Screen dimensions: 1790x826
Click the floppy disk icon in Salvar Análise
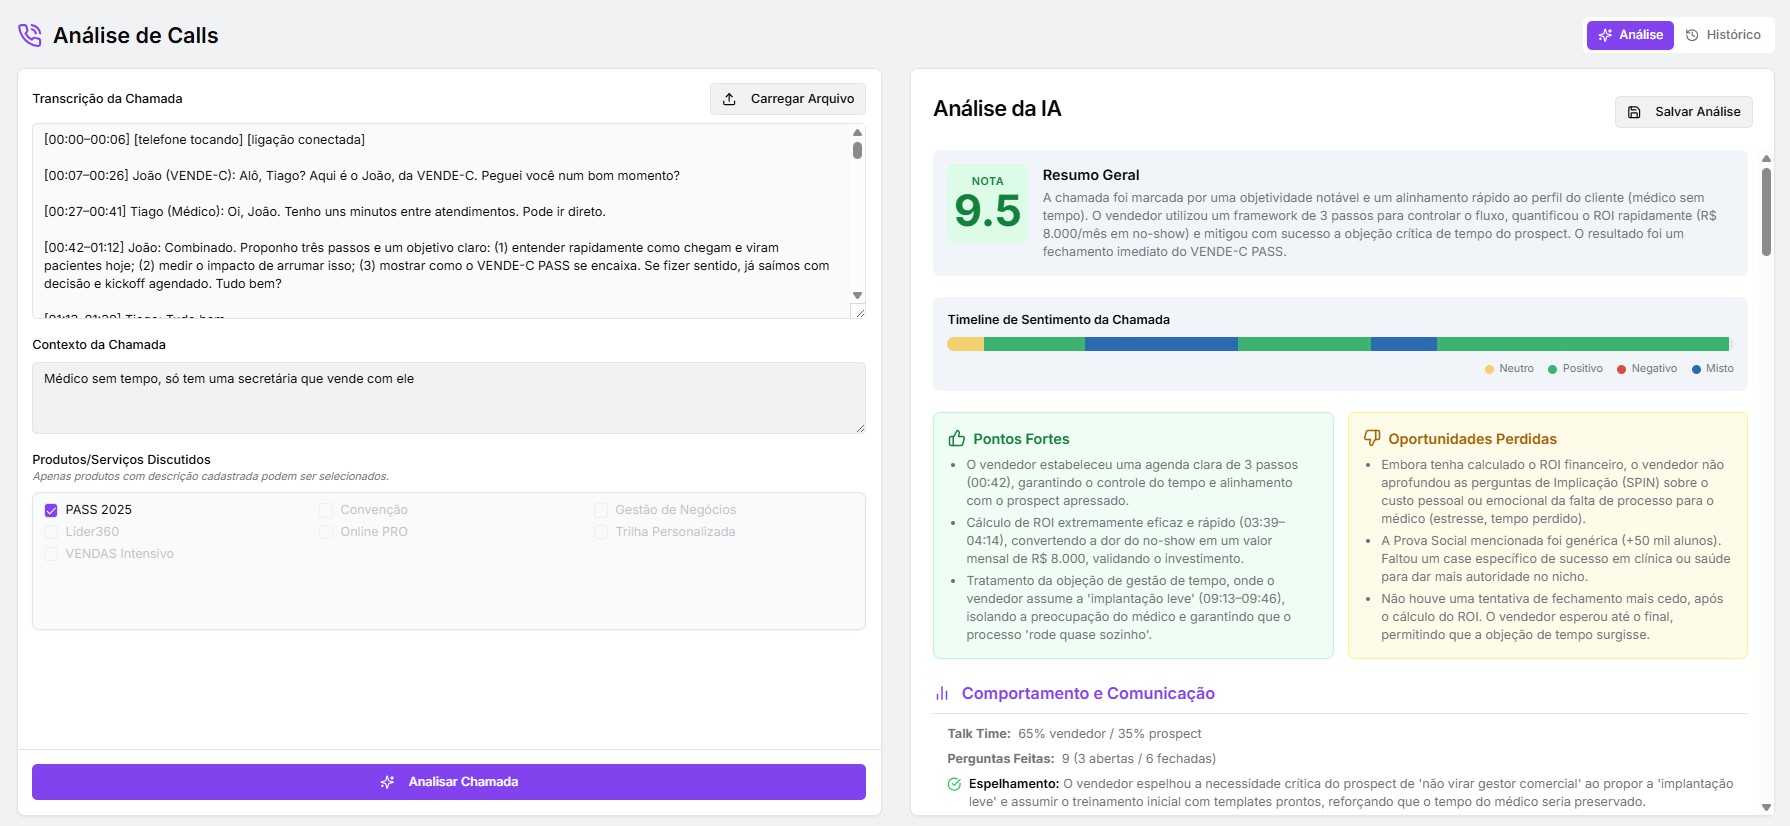(x=1634, y=112)
